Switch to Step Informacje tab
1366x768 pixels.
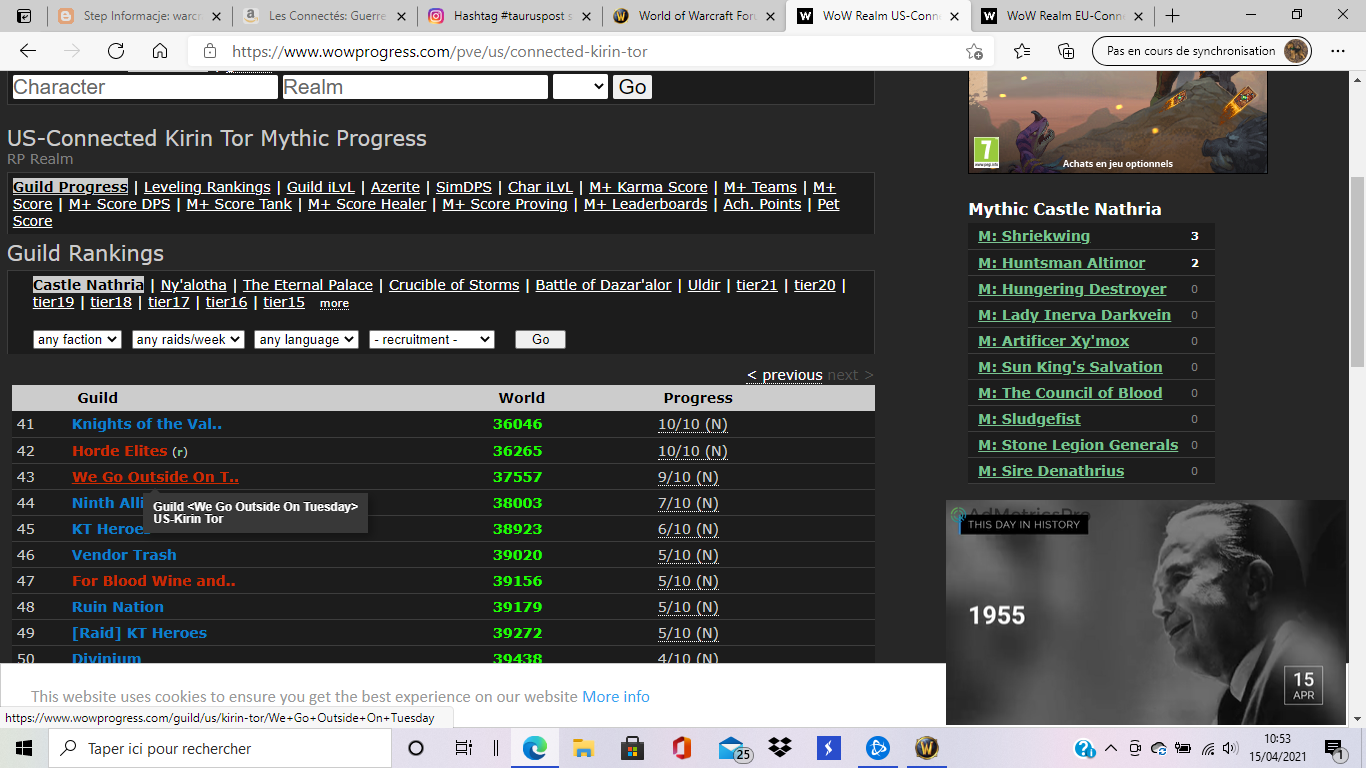tap(140, 15)
